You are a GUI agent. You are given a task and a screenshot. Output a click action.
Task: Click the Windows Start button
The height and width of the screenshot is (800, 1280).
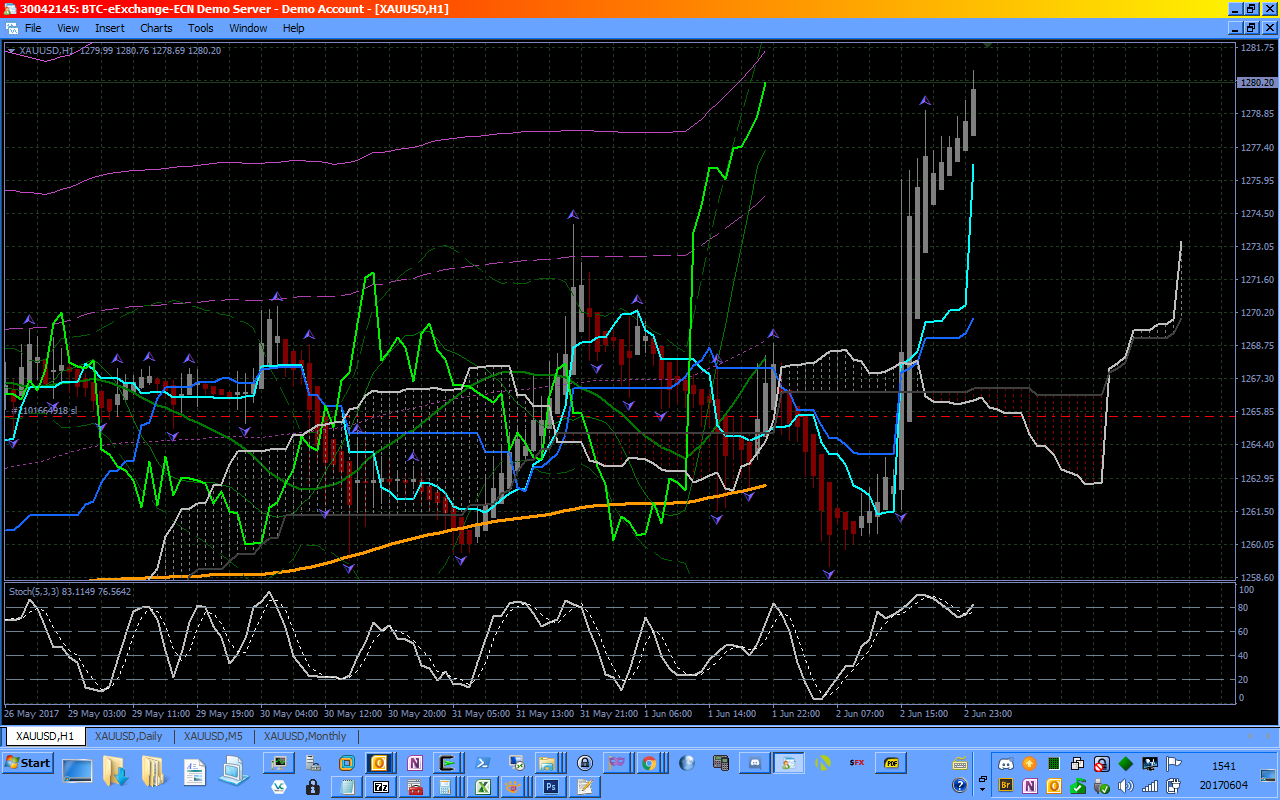(28, 763)
